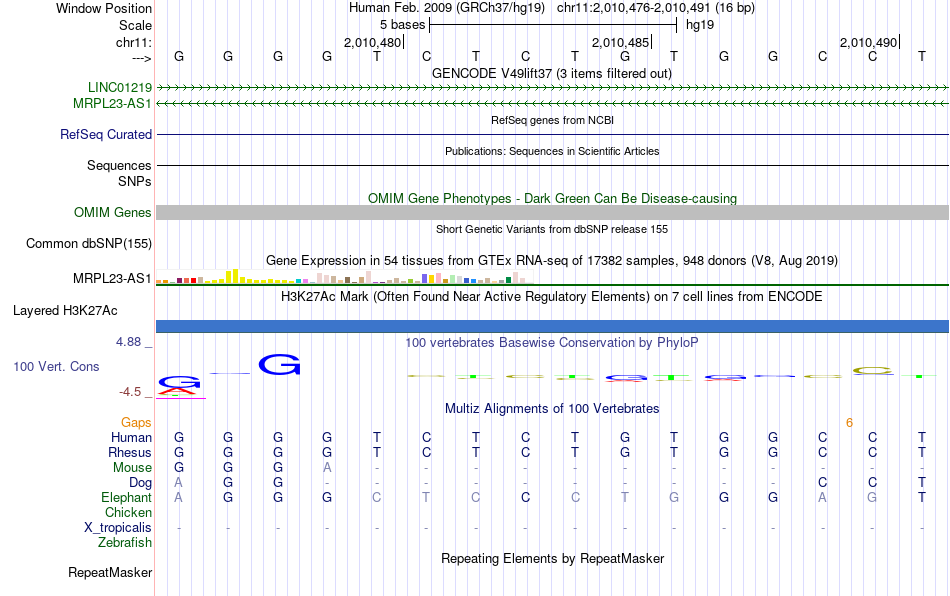Click the blue Layered H3K27Ac signal bar
Image resolution: width=950 pixels, height=596 pixels.
pos(553,326)
